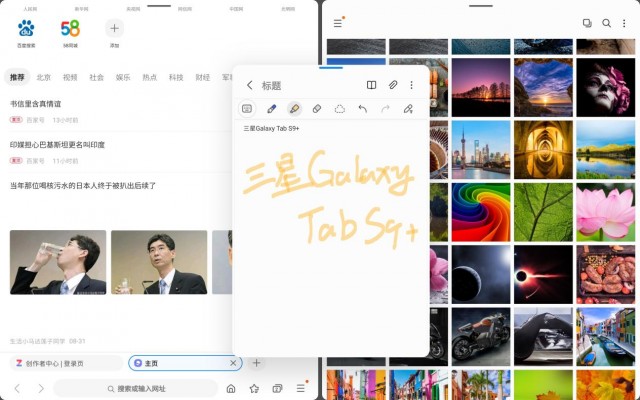Image resolution: width=640 pixels, height=400 pixels.
Task: Edit the note title 标题
Action: point(271,85)
